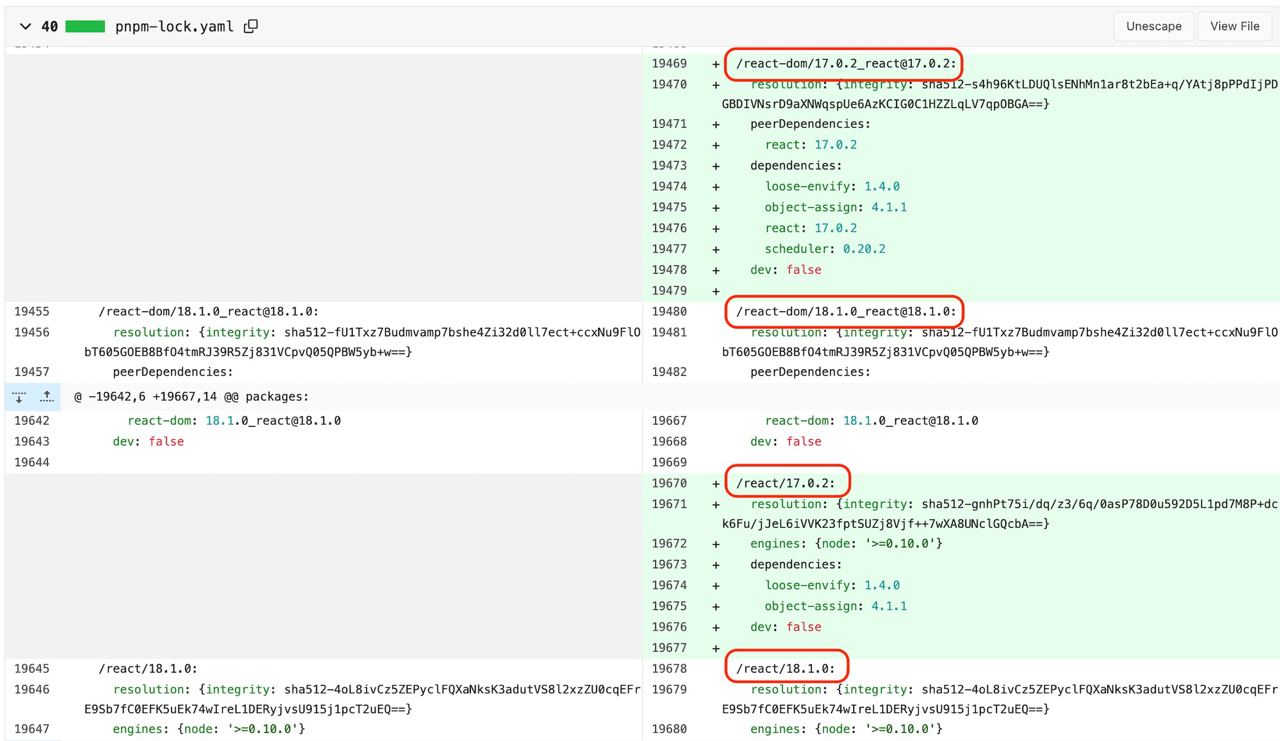The width and height of the screenshot is (1280, 741).
Task: Copy the pnpm-lock.yaml file path
Action: 251,26
